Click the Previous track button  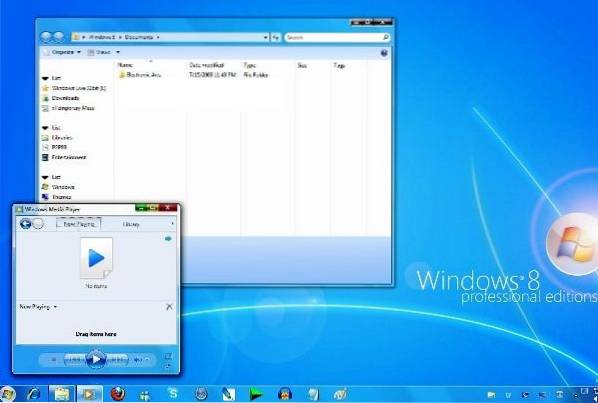pyautogui.click(x=74, y=360)
